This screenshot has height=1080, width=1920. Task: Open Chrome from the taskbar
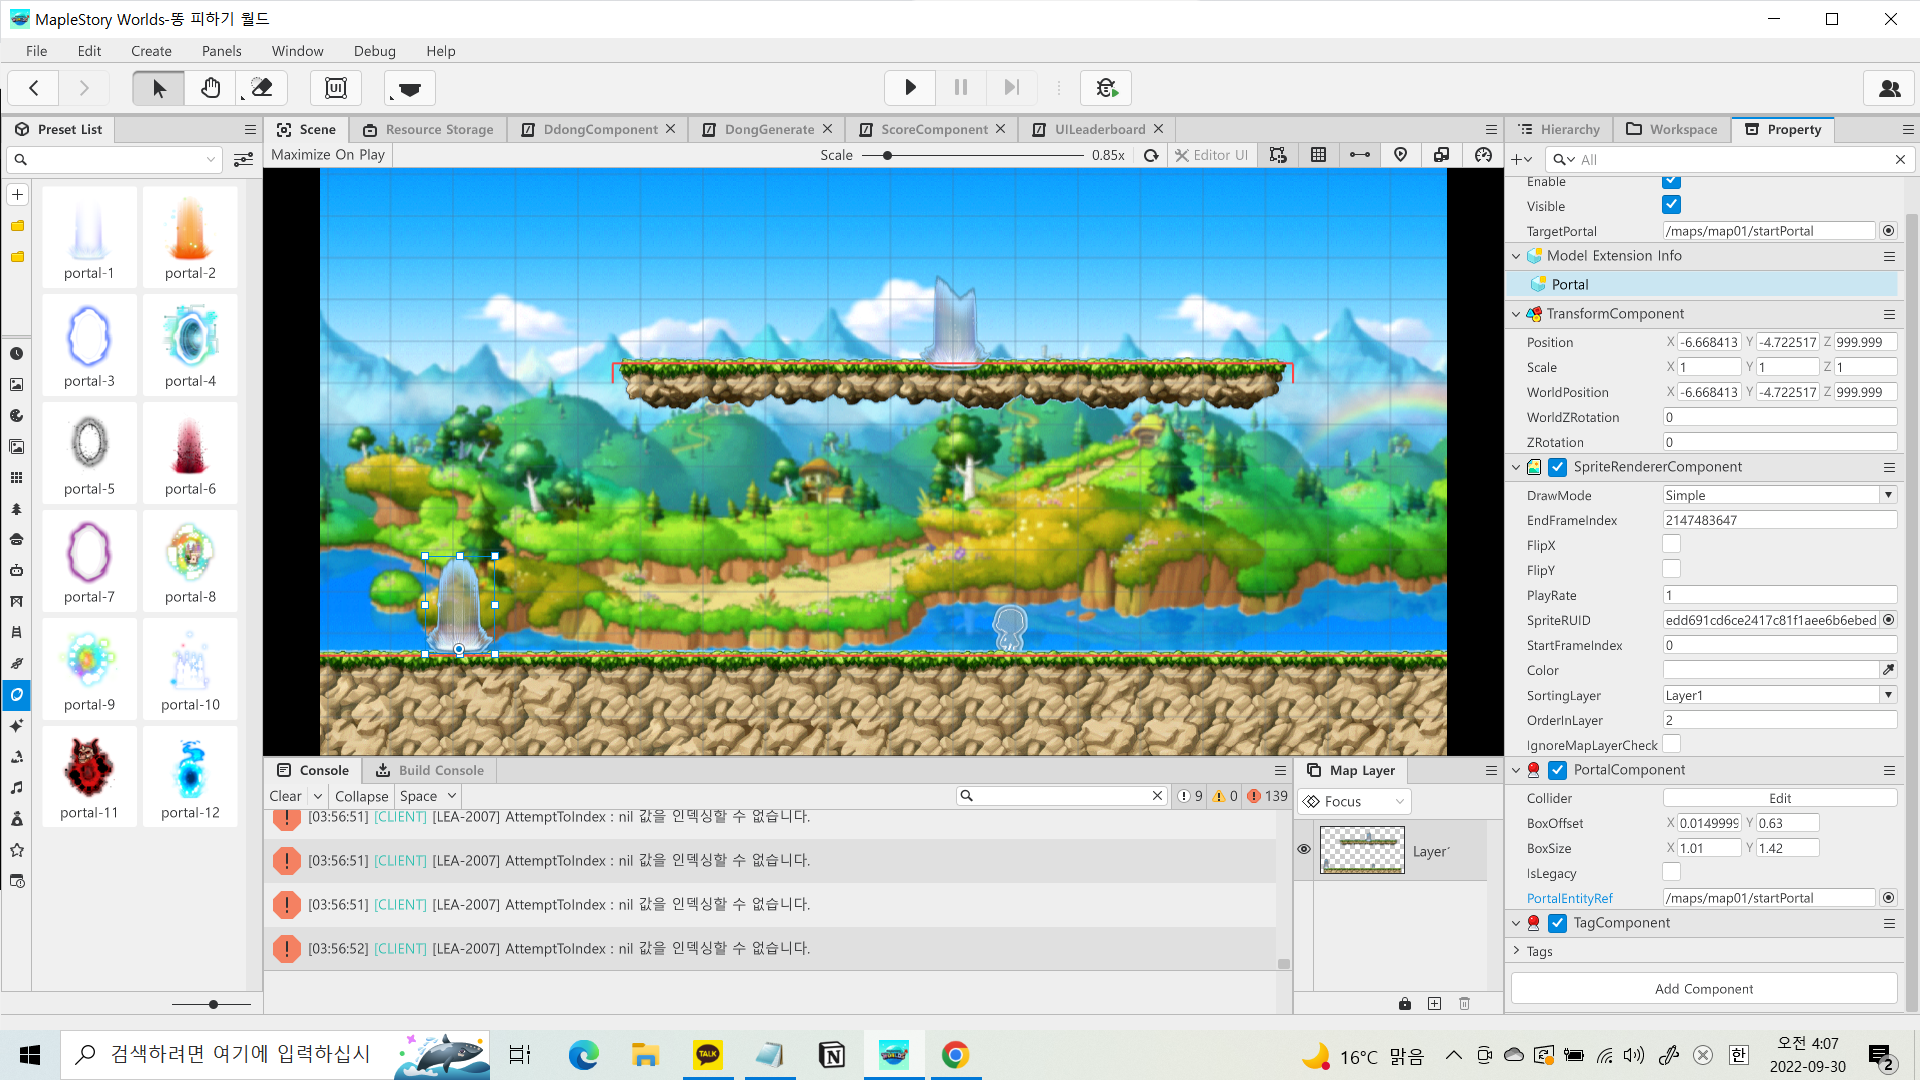pyautogui.click(x=955, y=1054)
